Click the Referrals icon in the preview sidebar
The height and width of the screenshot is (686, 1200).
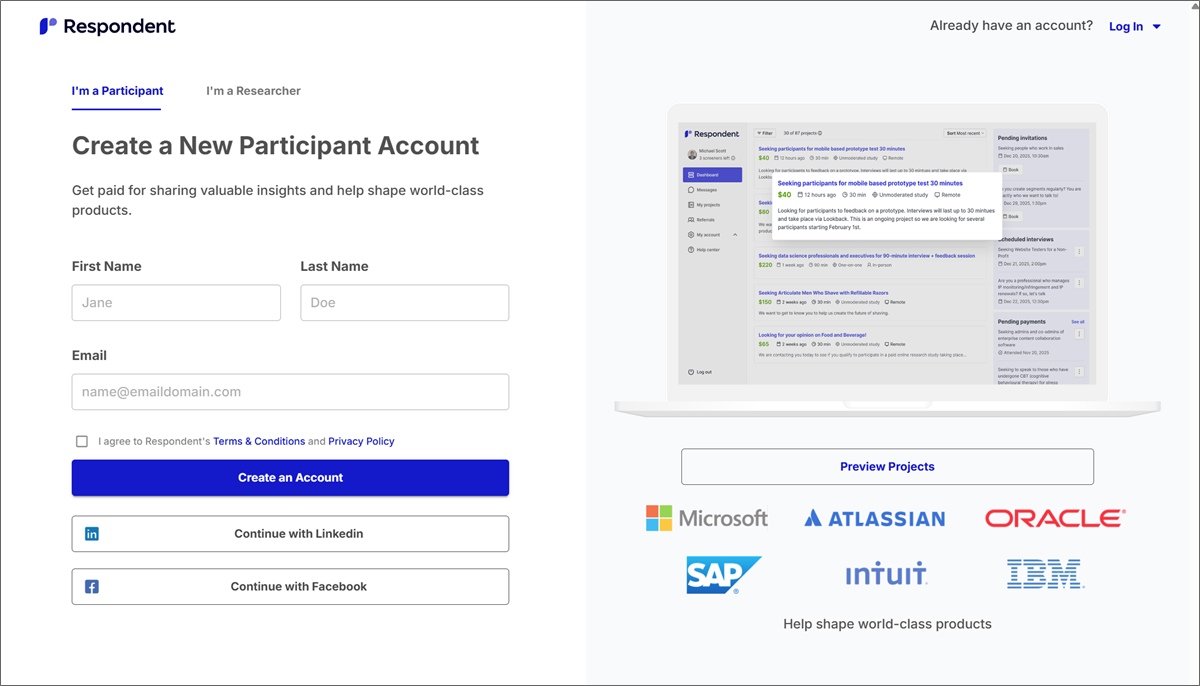click(689, 219)
